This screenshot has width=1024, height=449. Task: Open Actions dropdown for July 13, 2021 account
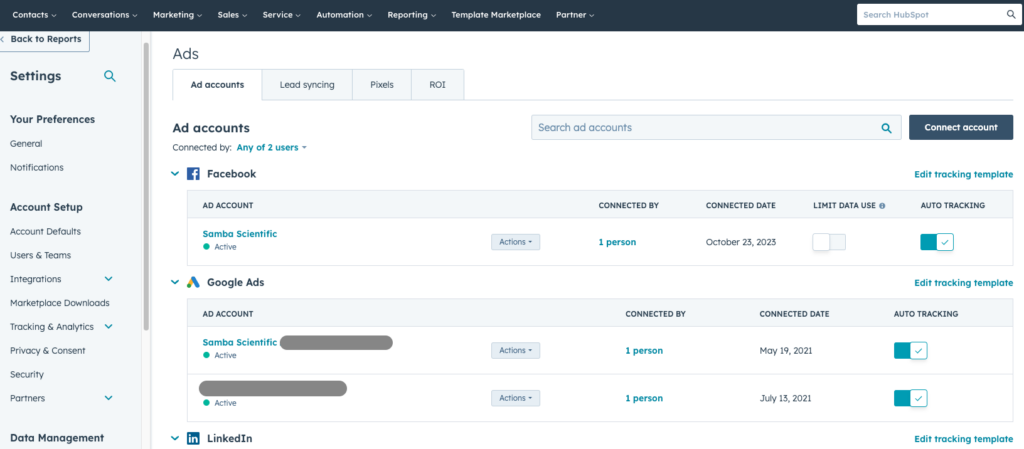515,398
